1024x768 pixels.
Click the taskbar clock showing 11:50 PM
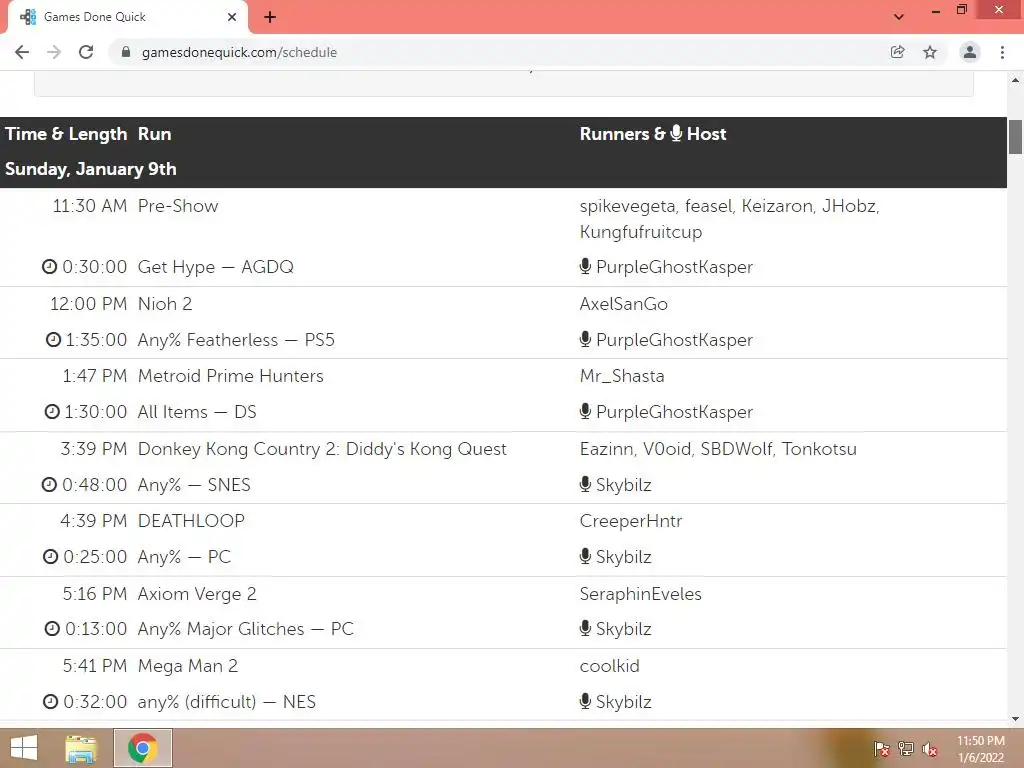(x=980, y=749)
